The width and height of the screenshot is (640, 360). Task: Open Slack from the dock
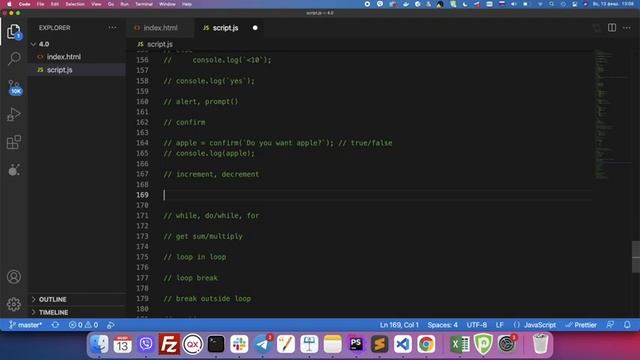(x=239, y=344)
